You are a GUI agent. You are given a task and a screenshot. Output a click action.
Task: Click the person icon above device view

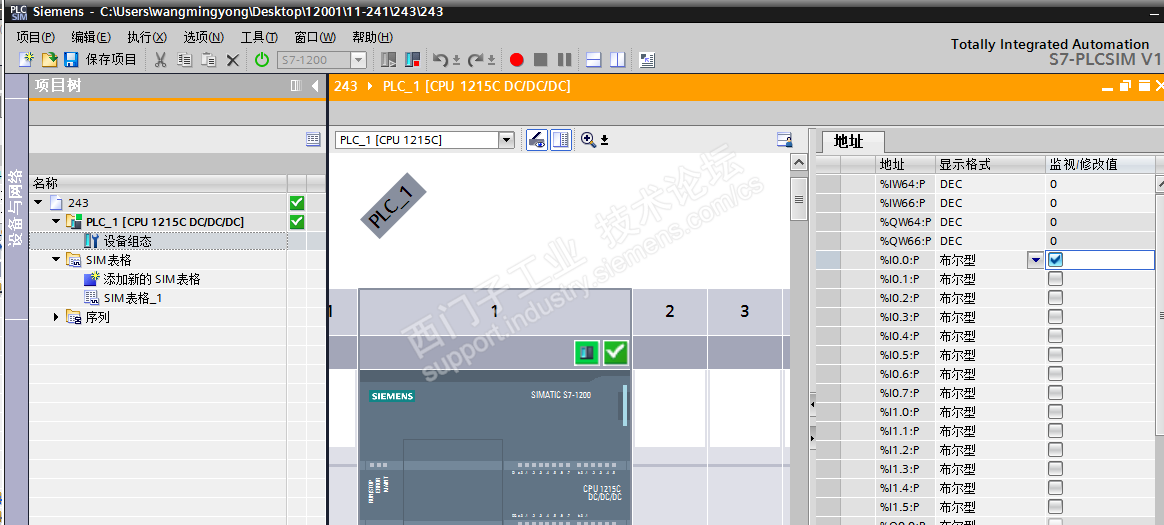785,140
